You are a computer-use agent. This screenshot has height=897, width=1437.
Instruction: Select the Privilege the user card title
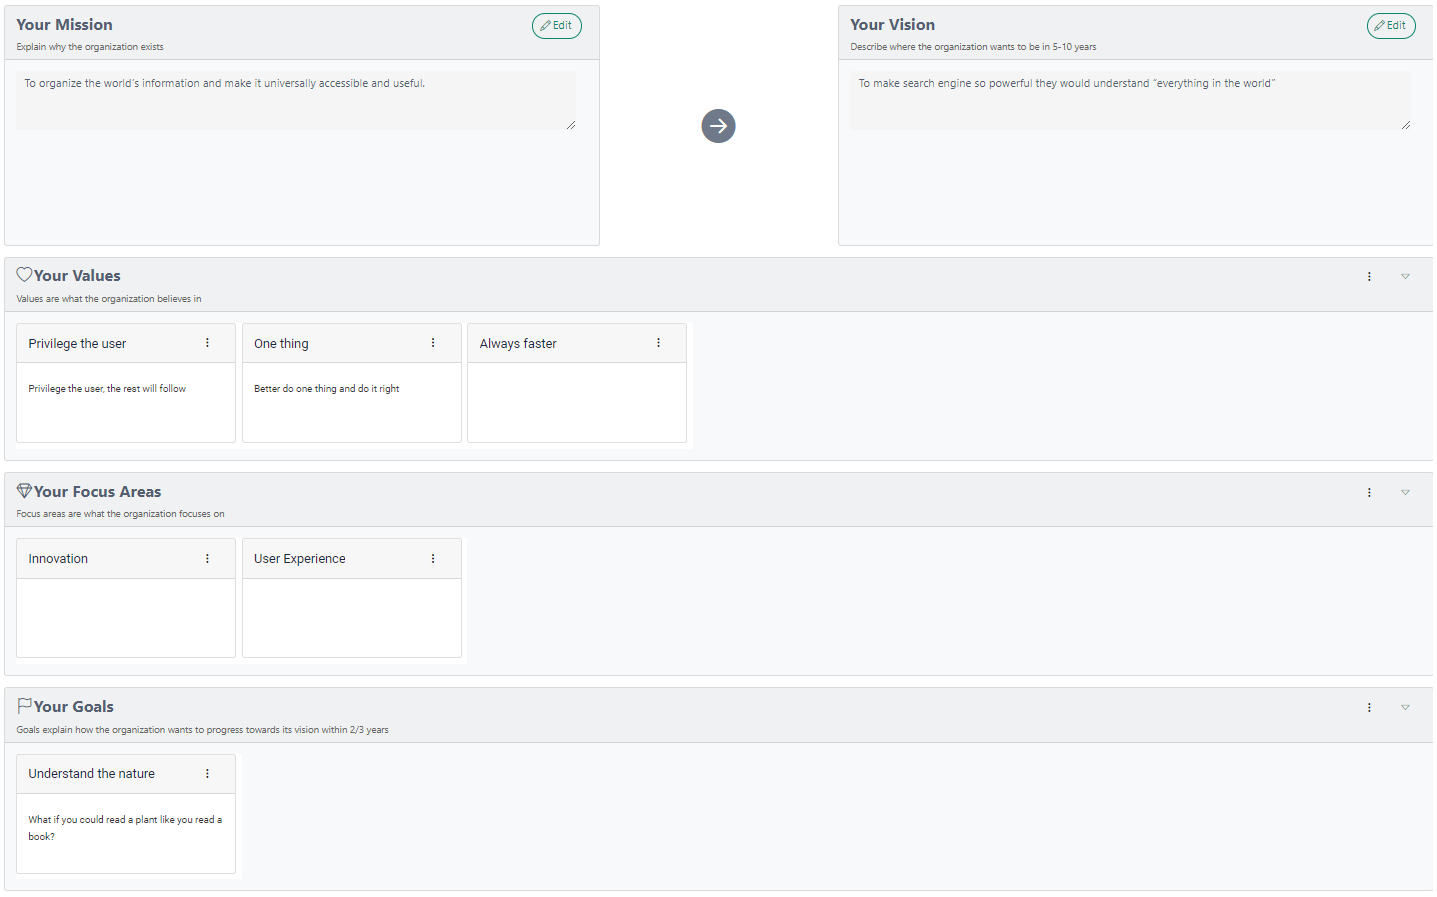click(x=77, y=344)
